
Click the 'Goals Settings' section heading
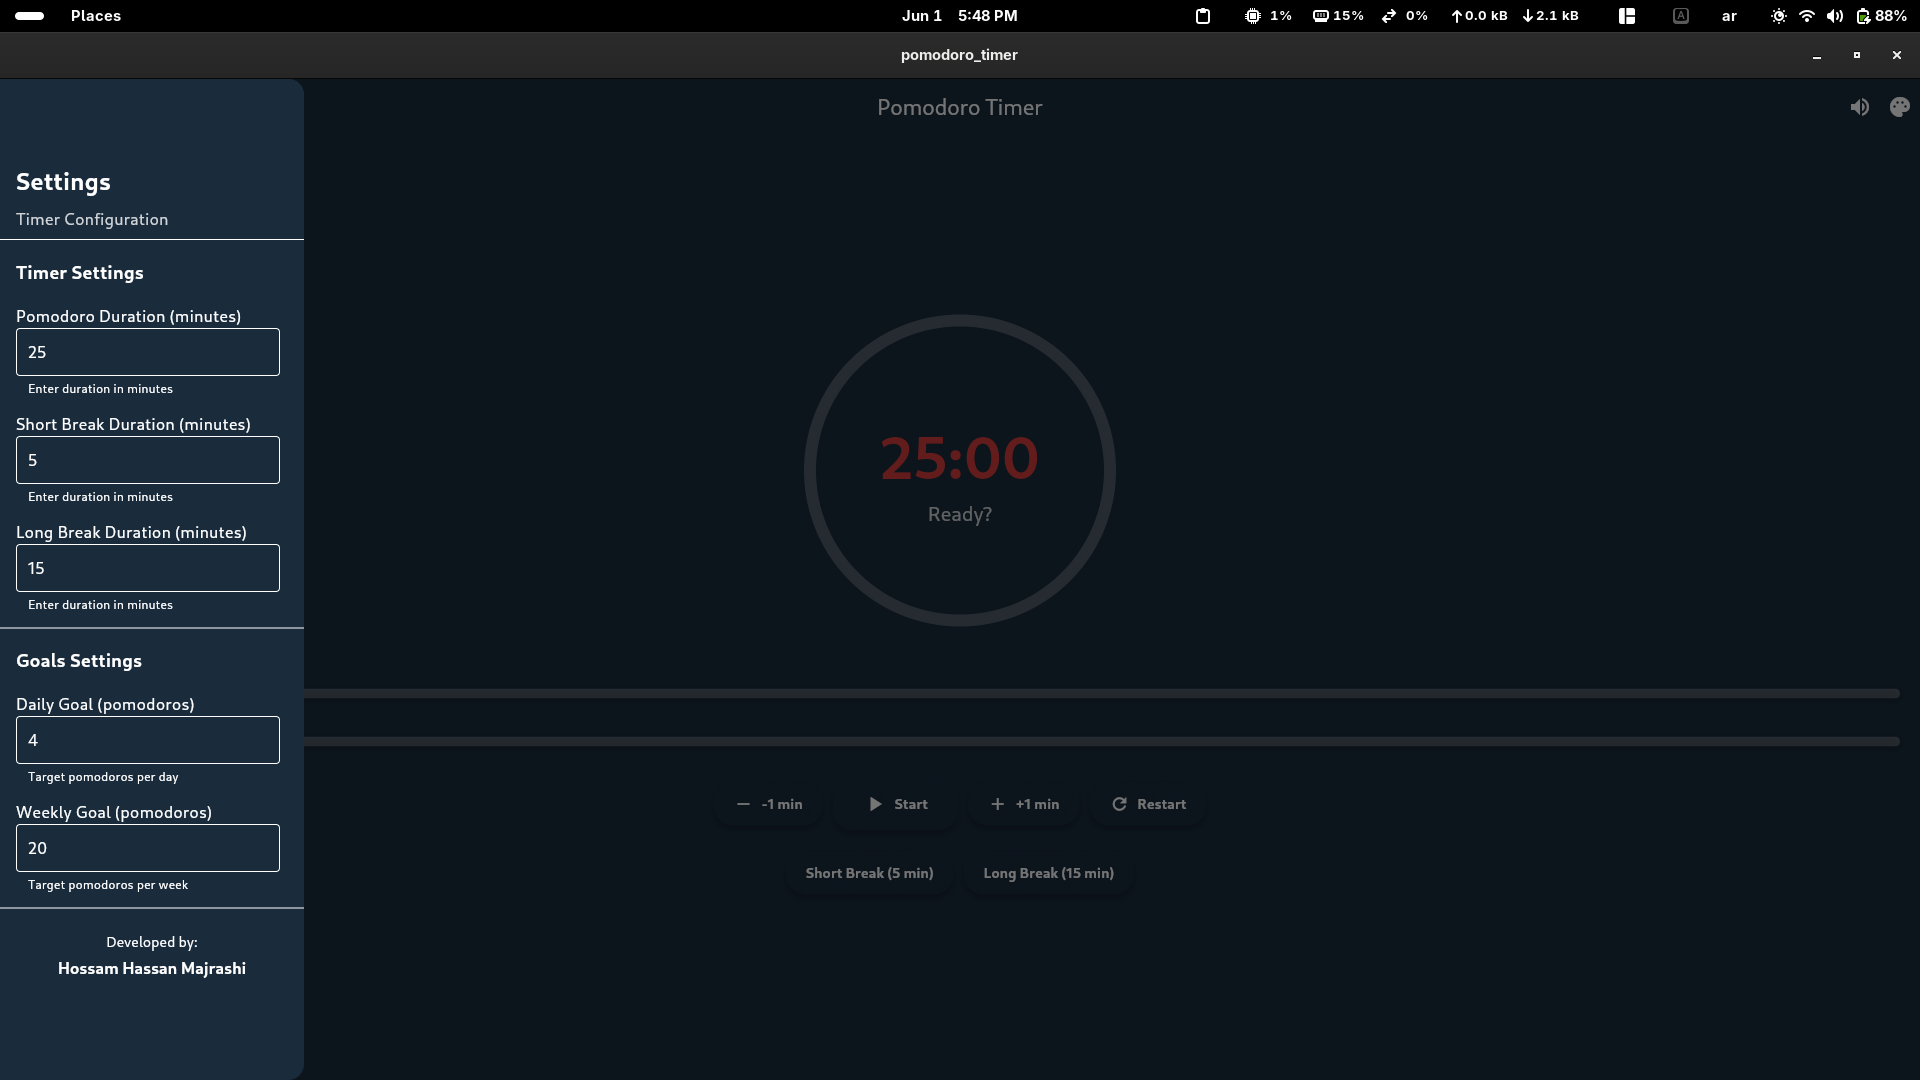(79, 661)
